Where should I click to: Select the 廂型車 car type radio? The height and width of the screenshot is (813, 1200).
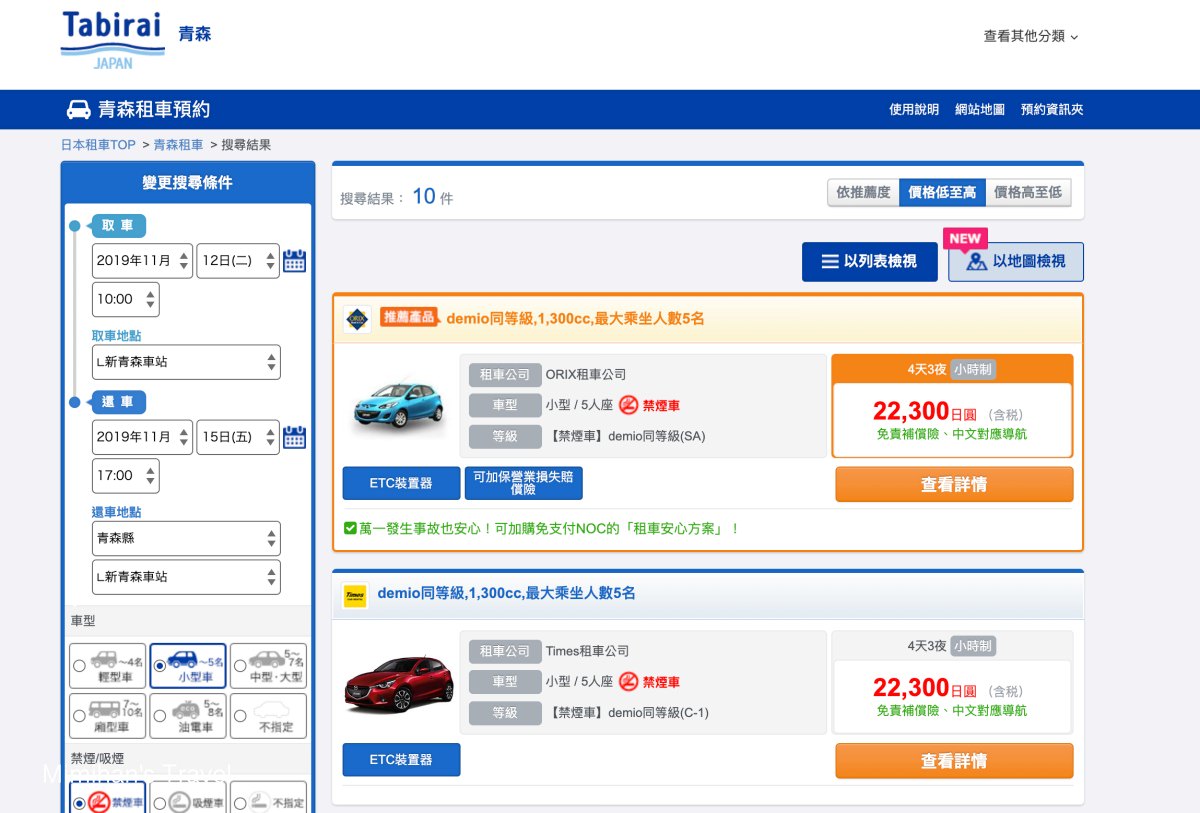[79, 716]
